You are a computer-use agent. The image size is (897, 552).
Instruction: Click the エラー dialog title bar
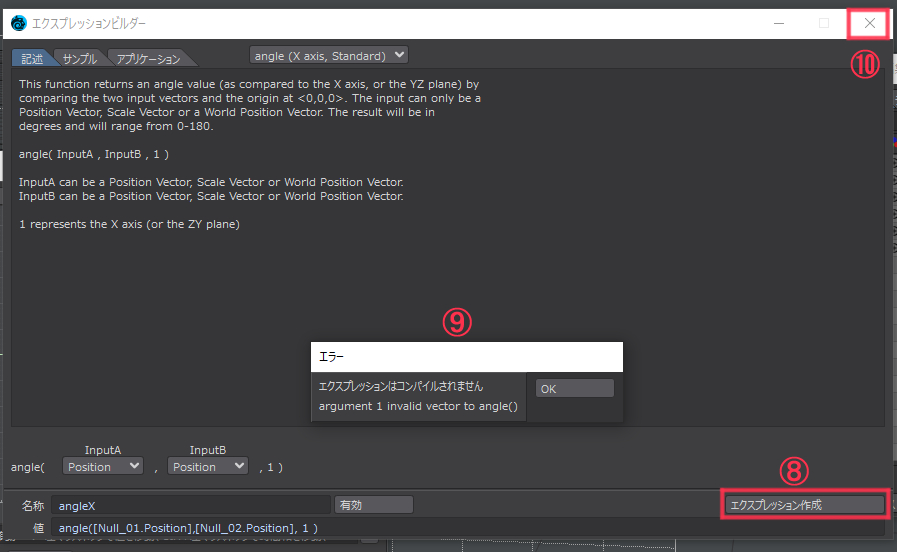point(467,357)
